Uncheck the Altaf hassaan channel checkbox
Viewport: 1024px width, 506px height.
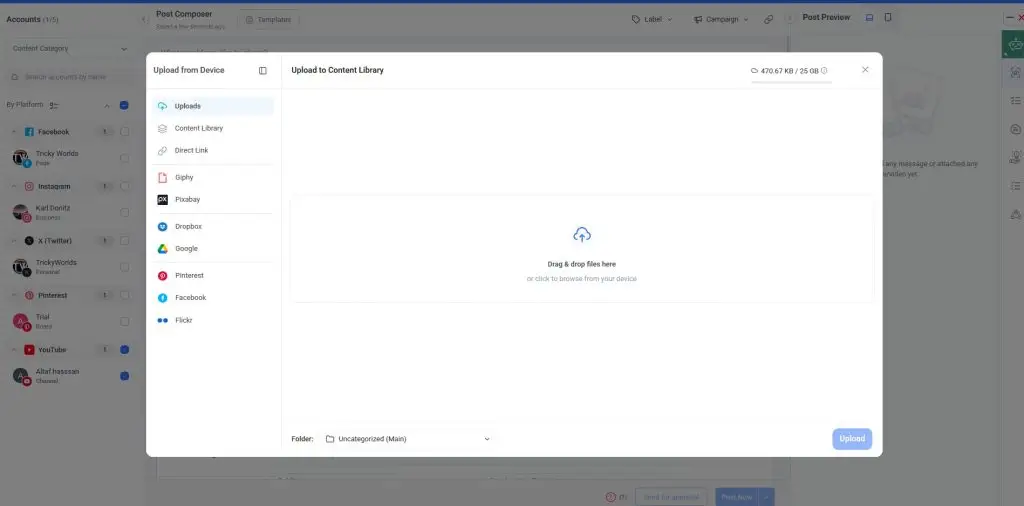pos(124,376)
